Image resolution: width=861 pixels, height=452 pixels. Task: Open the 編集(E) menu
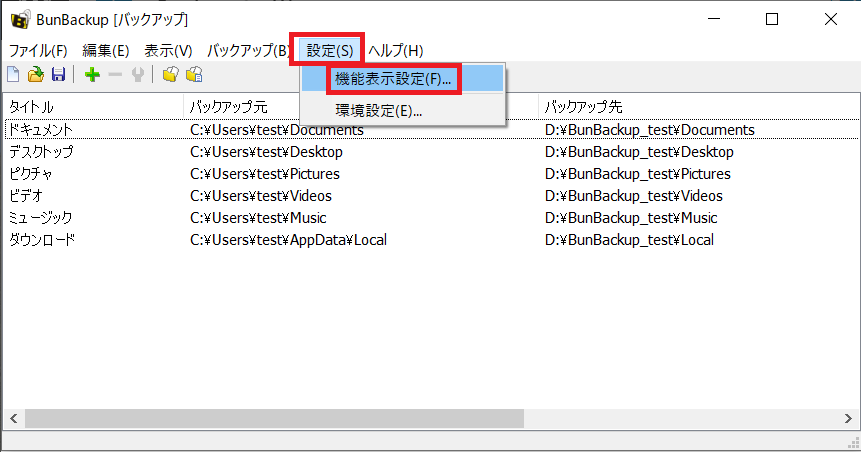pos(105,51)
